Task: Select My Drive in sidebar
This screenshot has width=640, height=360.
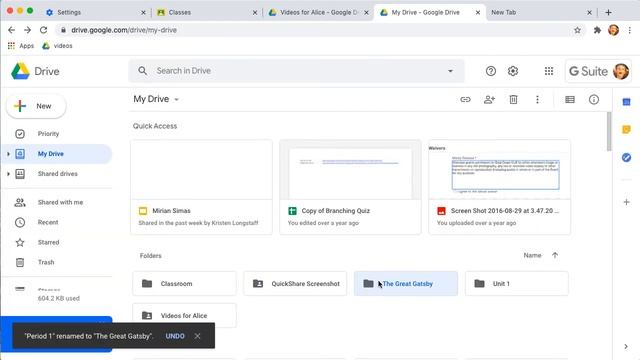Action: click(x=57, y=154)
